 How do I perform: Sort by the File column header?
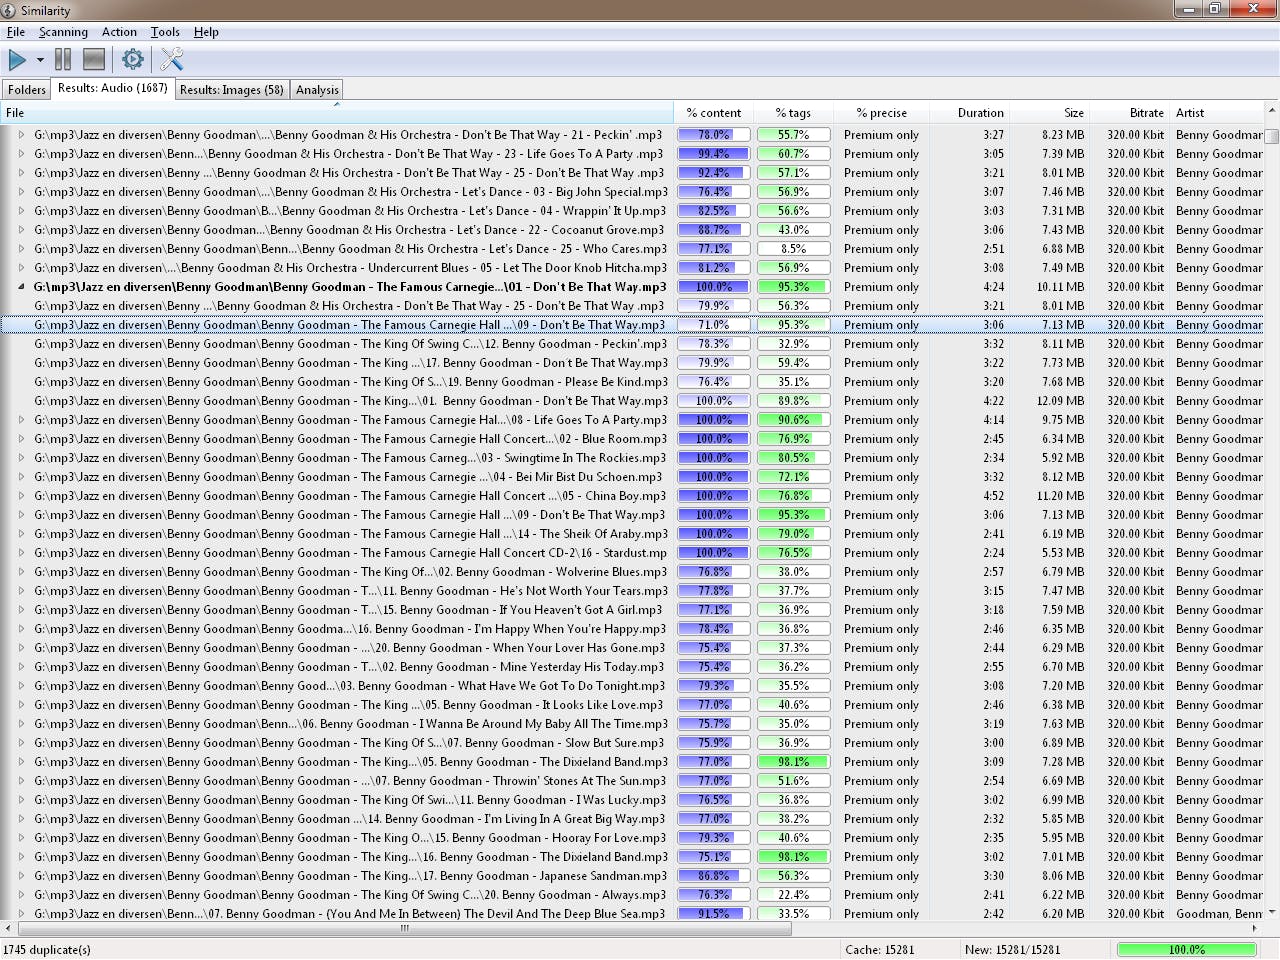336,113
